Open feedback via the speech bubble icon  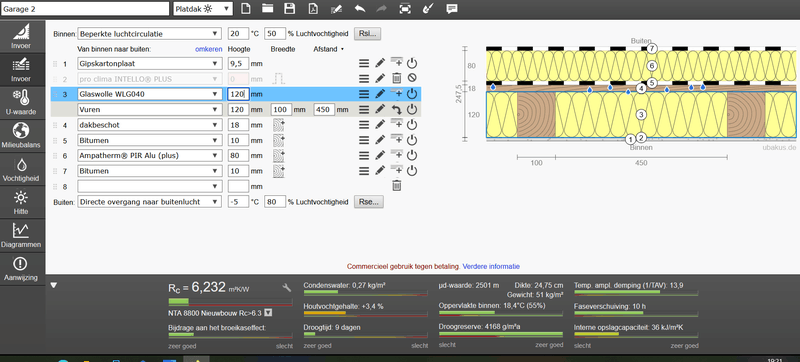452,8
